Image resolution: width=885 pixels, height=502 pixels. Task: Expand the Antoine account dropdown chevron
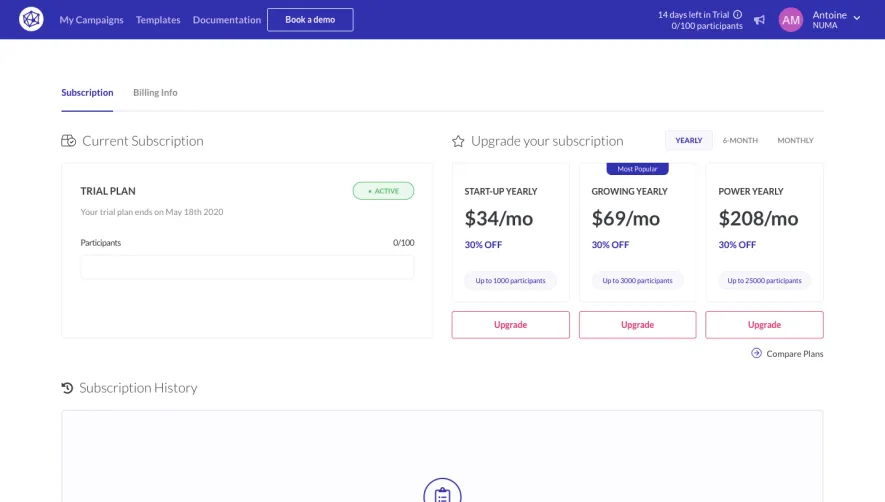coord(857,18)
